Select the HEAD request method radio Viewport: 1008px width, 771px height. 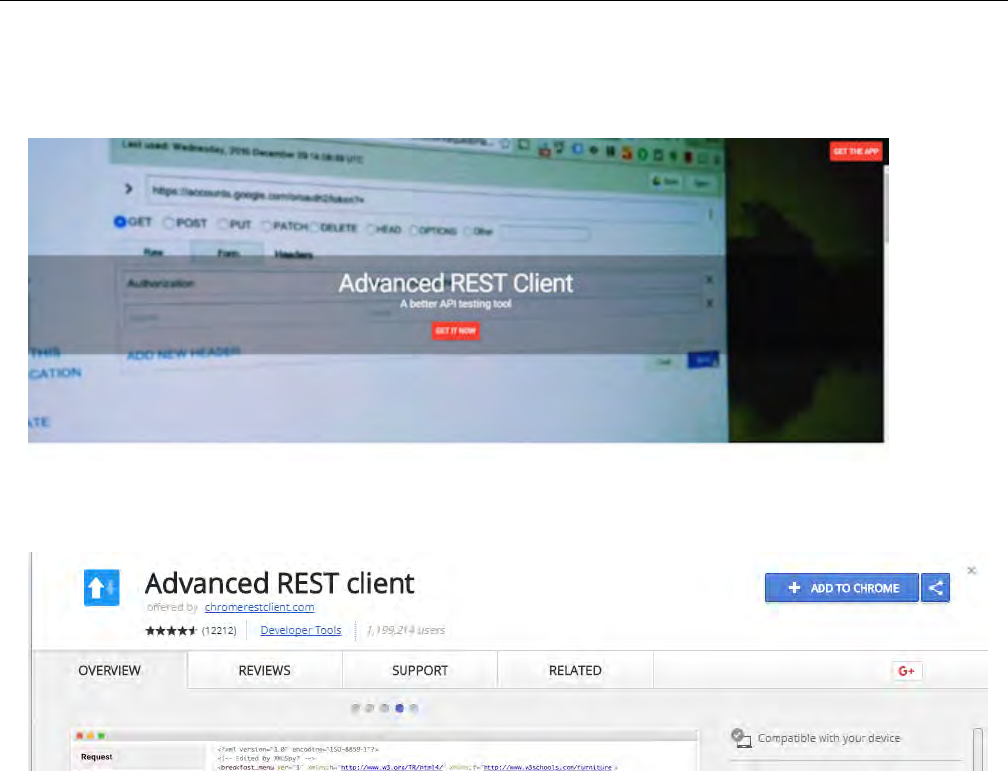pyautogui.click(x=371, y=229)
